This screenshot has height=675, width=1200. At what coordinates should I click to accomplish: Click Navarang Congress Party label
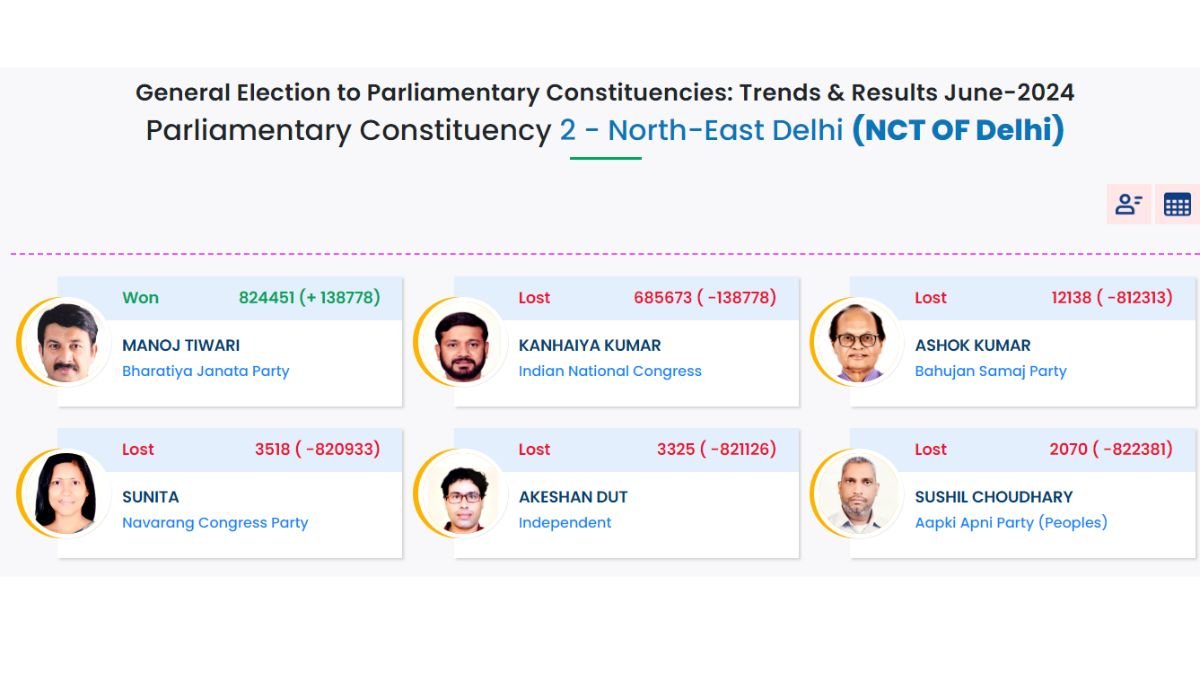[215, 522]
